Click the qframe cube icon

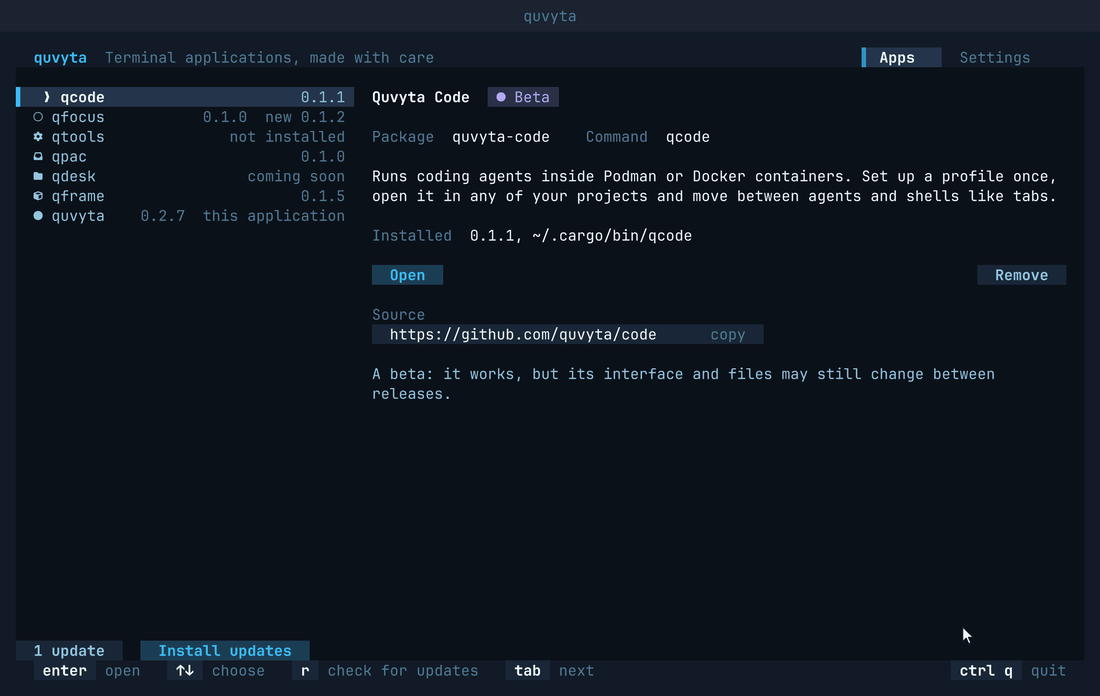pos(38,196)
